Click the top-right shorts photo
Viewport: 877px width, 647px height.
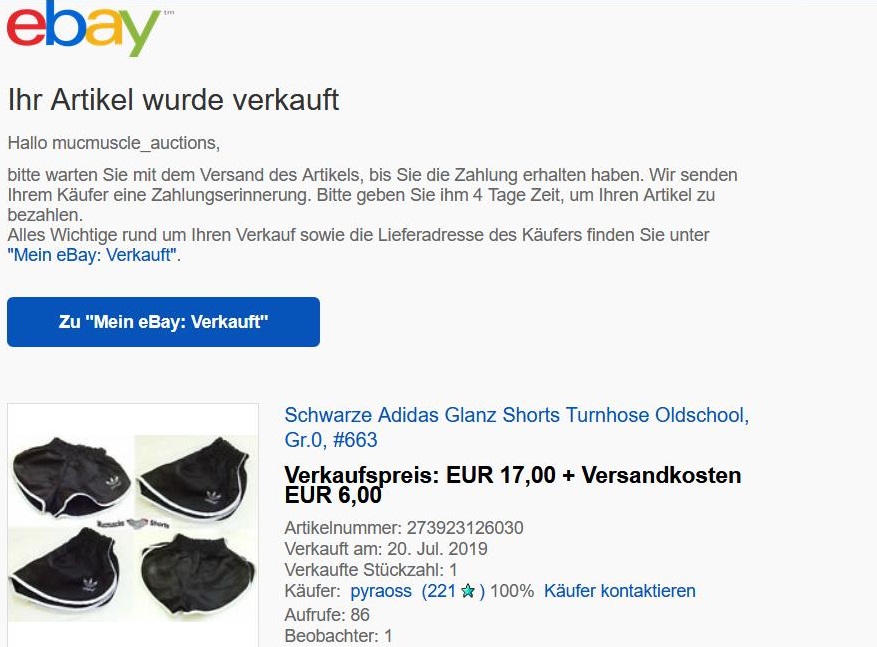[x=196, y=481]
